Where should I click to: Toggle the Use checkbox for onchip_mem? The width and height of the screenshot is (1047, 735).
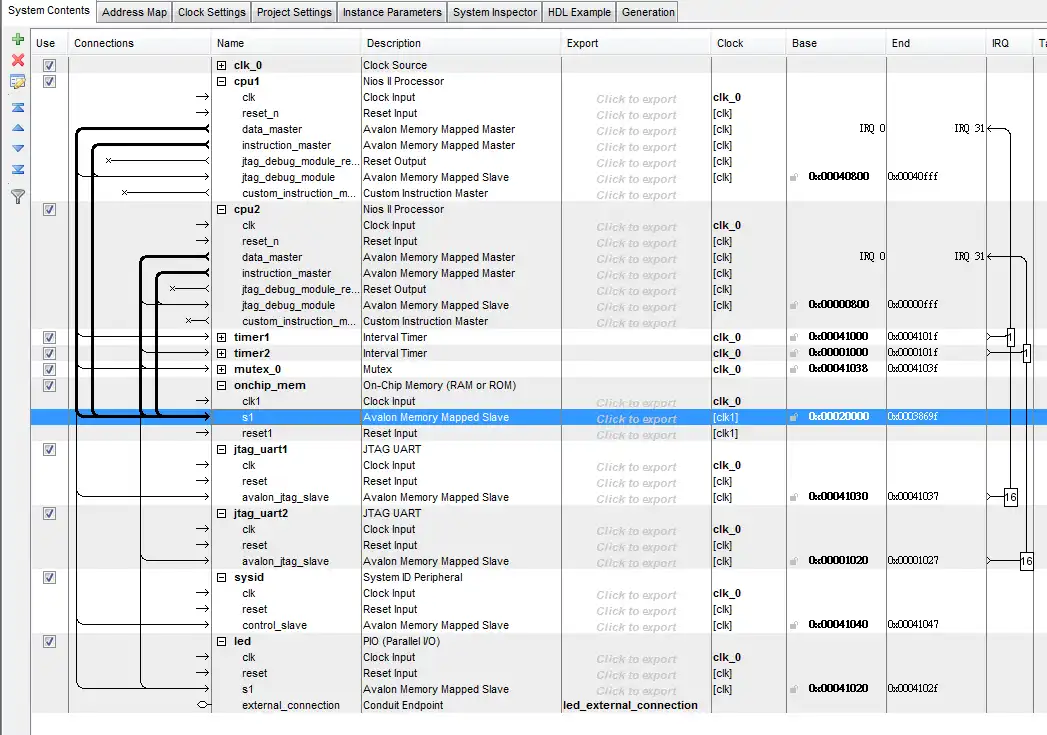49,386
